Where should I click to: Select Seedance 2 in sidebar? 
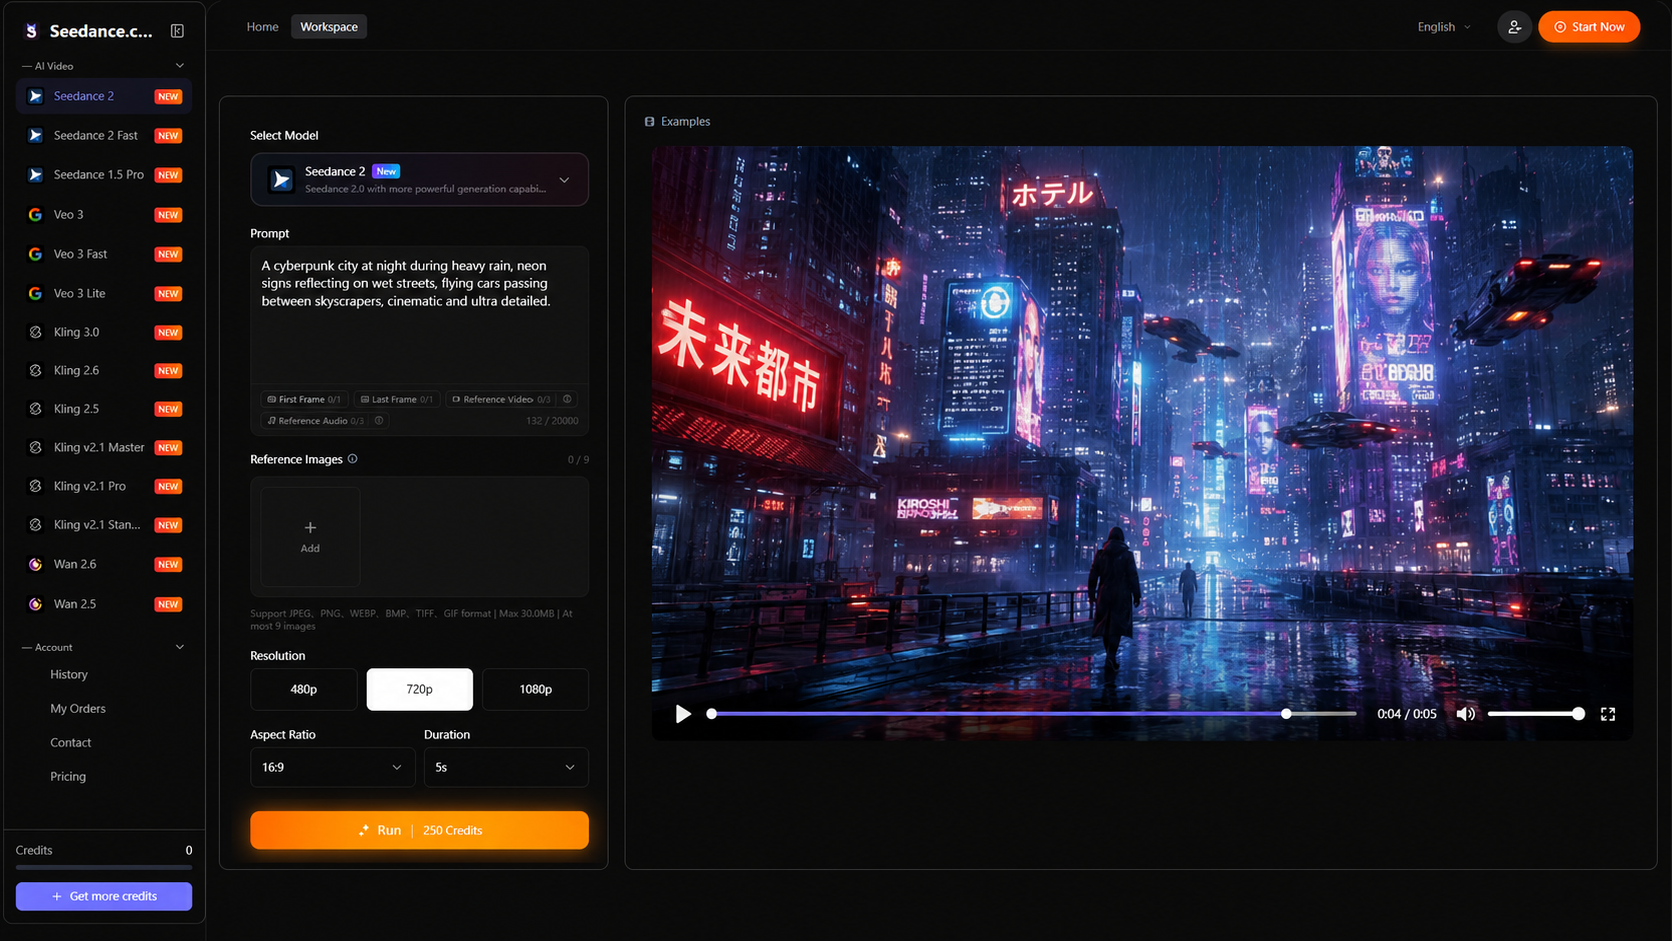(x=104, y=96)
